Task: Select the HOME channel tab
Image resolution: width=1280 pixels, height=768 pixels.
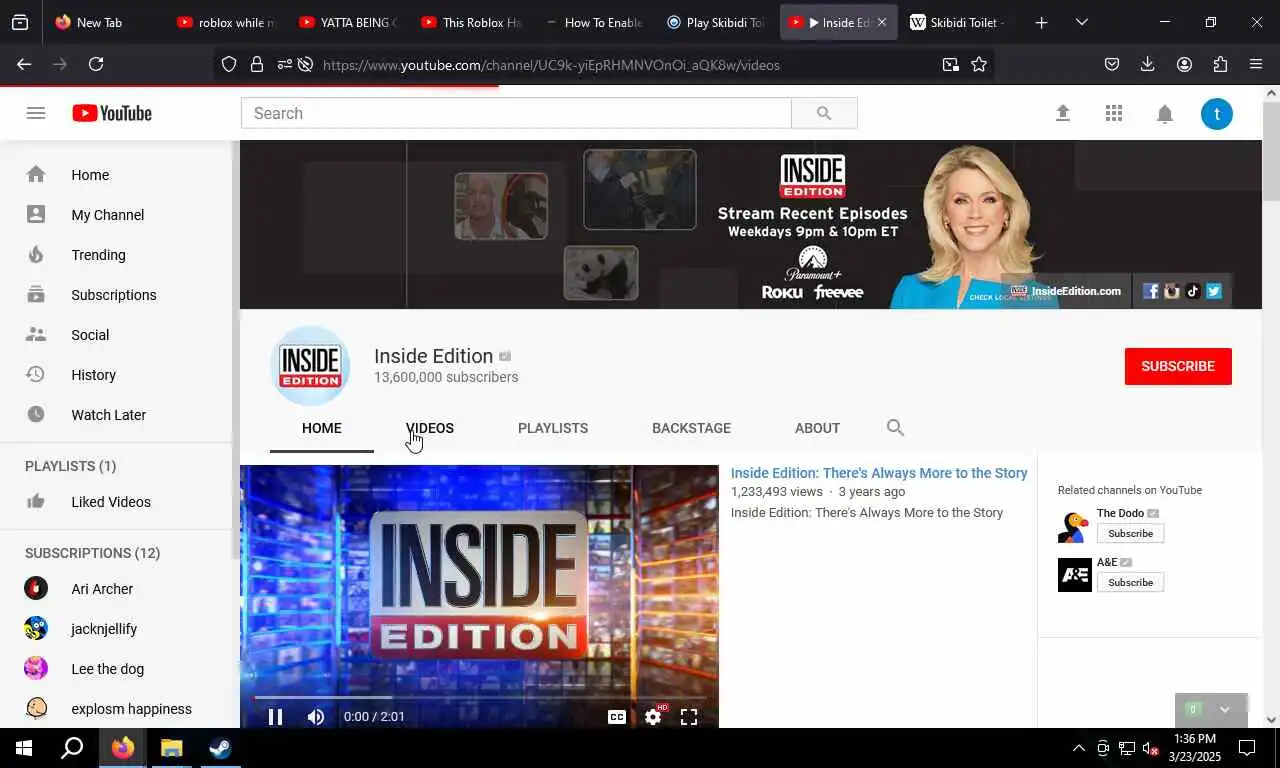Action: [322, 428]
